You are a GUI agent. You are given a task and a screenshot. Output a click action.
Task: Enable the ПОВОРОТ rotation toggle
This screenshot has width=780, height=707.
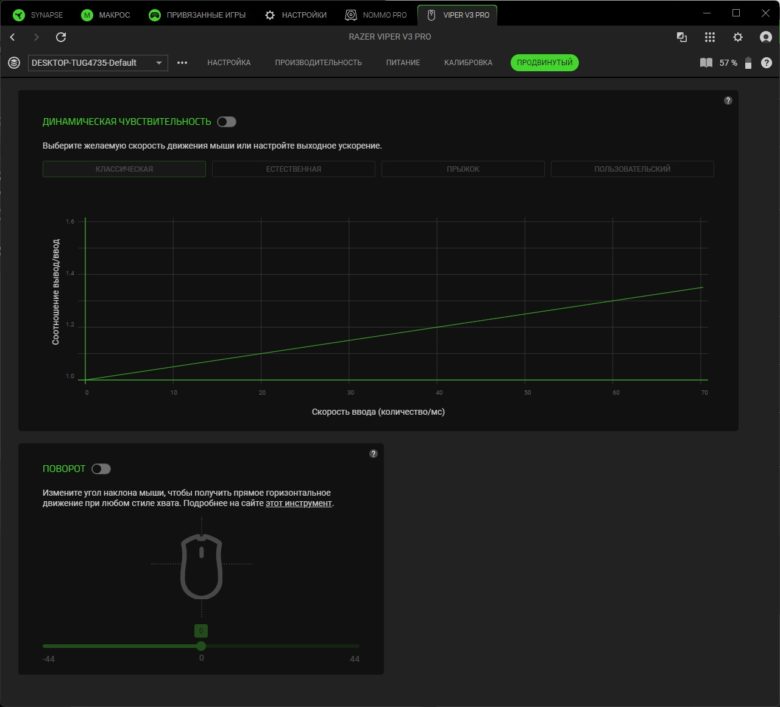pos(101,469)
